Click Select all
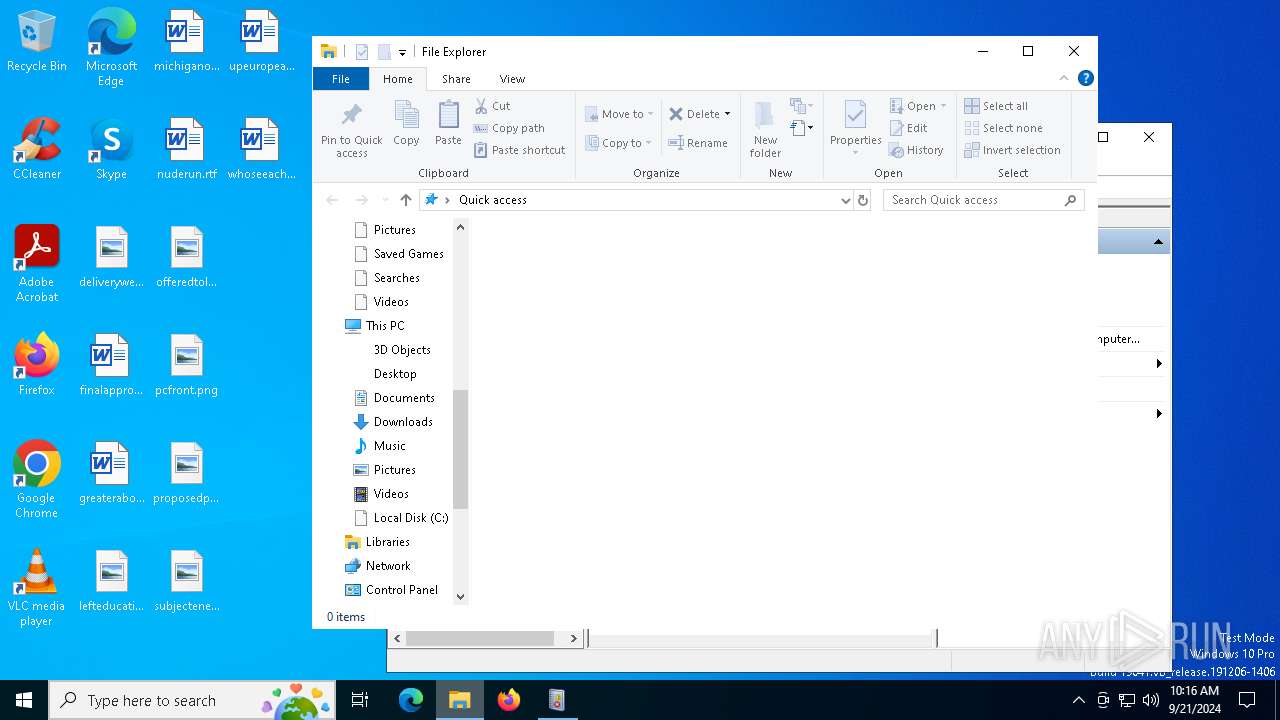The width and height of the screenshot is (1280, 720). [x=996, y=106]
